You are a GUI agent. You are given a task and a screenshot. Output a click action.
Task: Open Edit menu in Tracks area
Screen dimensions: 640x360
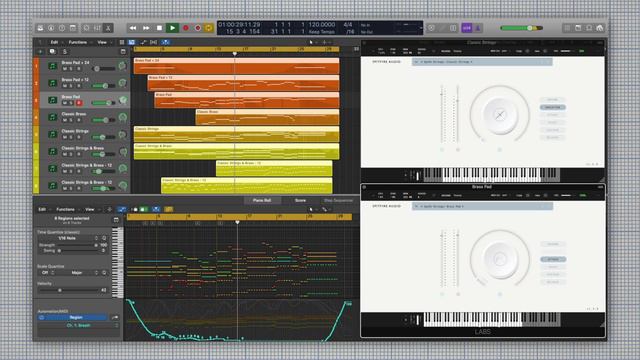54,42
